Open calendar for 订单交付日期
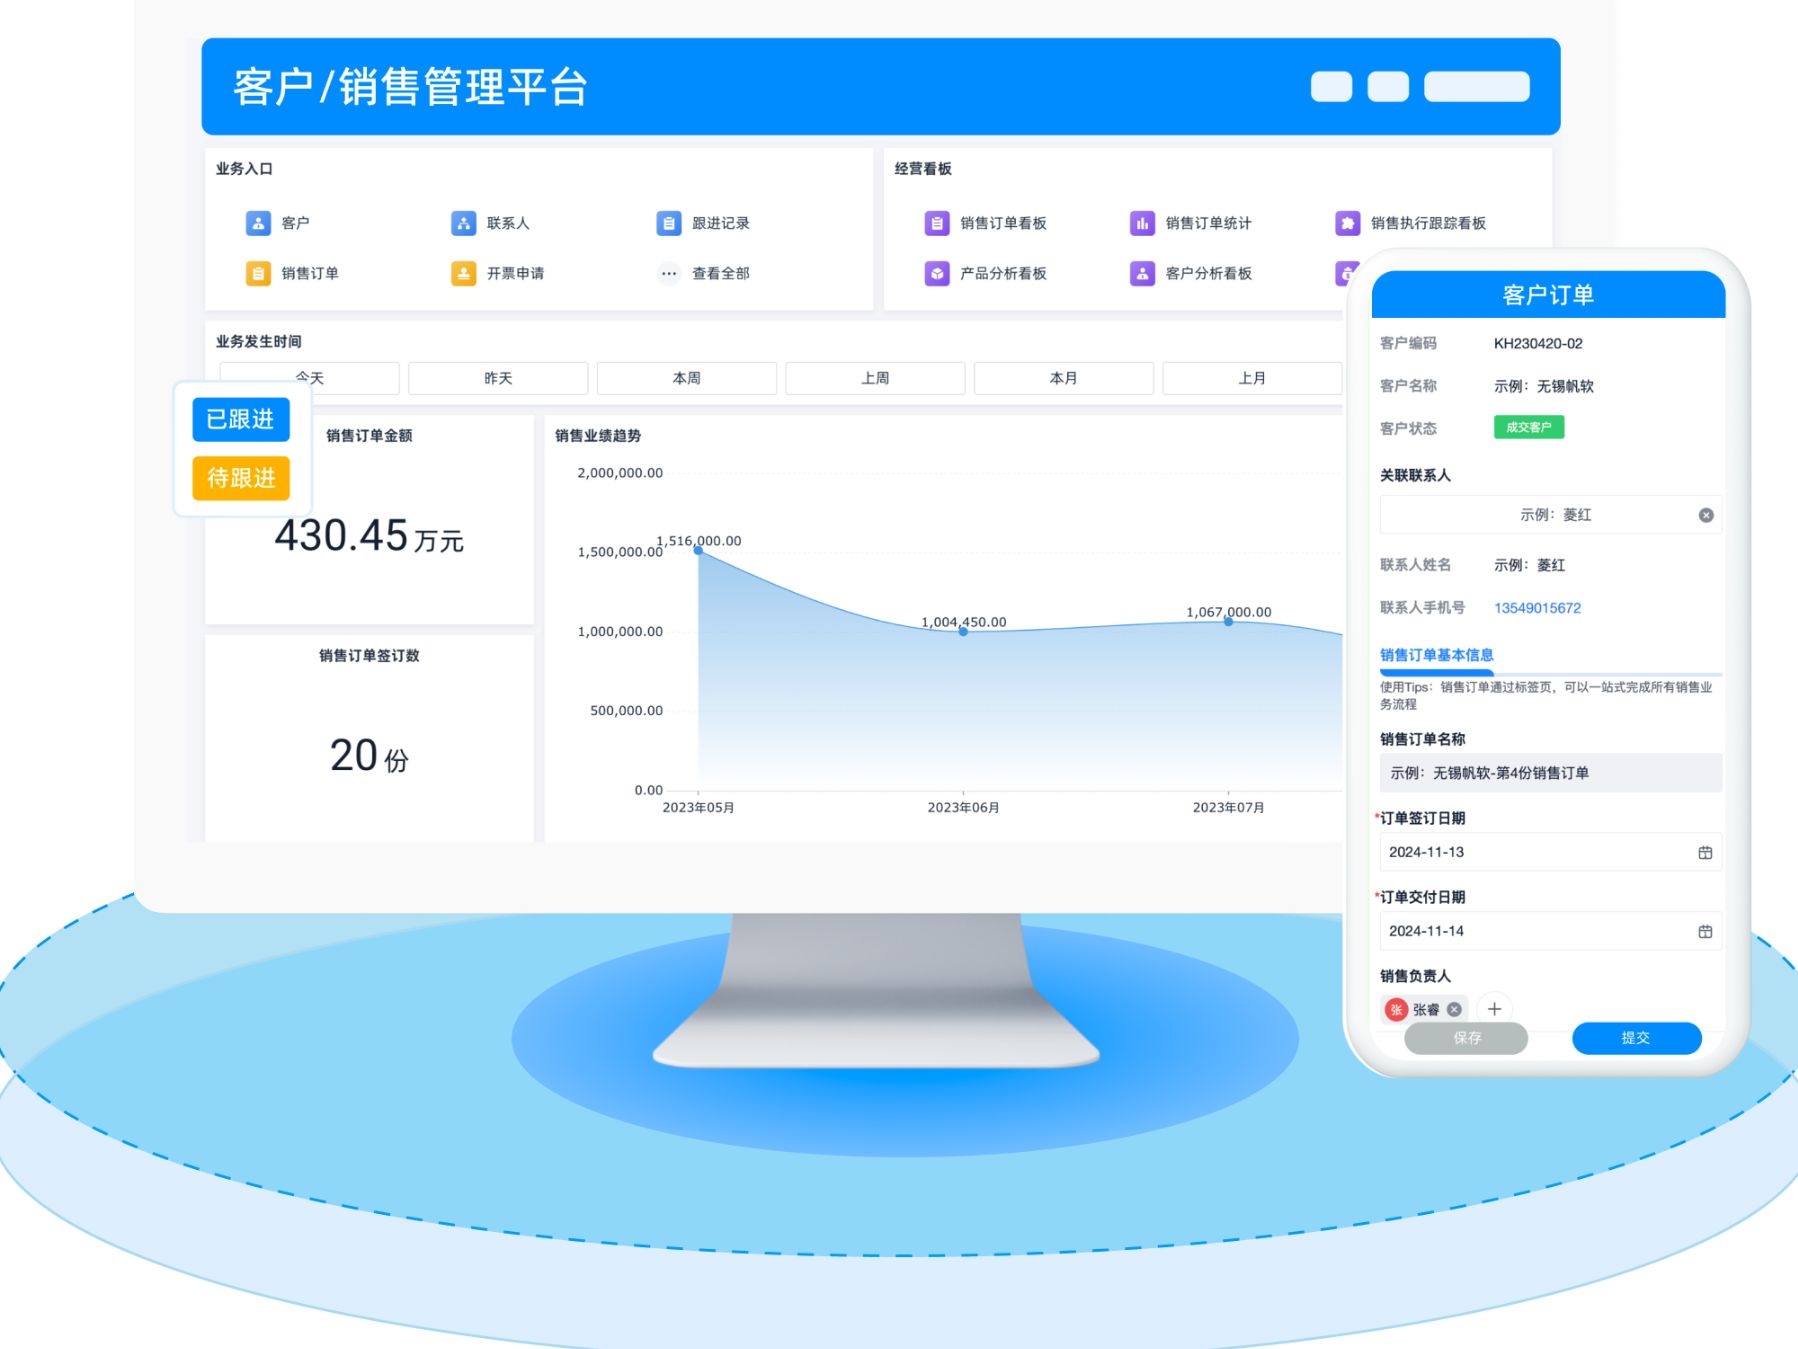Viewport: 1798px width, 1349px height. click(x=1705, y=931)
